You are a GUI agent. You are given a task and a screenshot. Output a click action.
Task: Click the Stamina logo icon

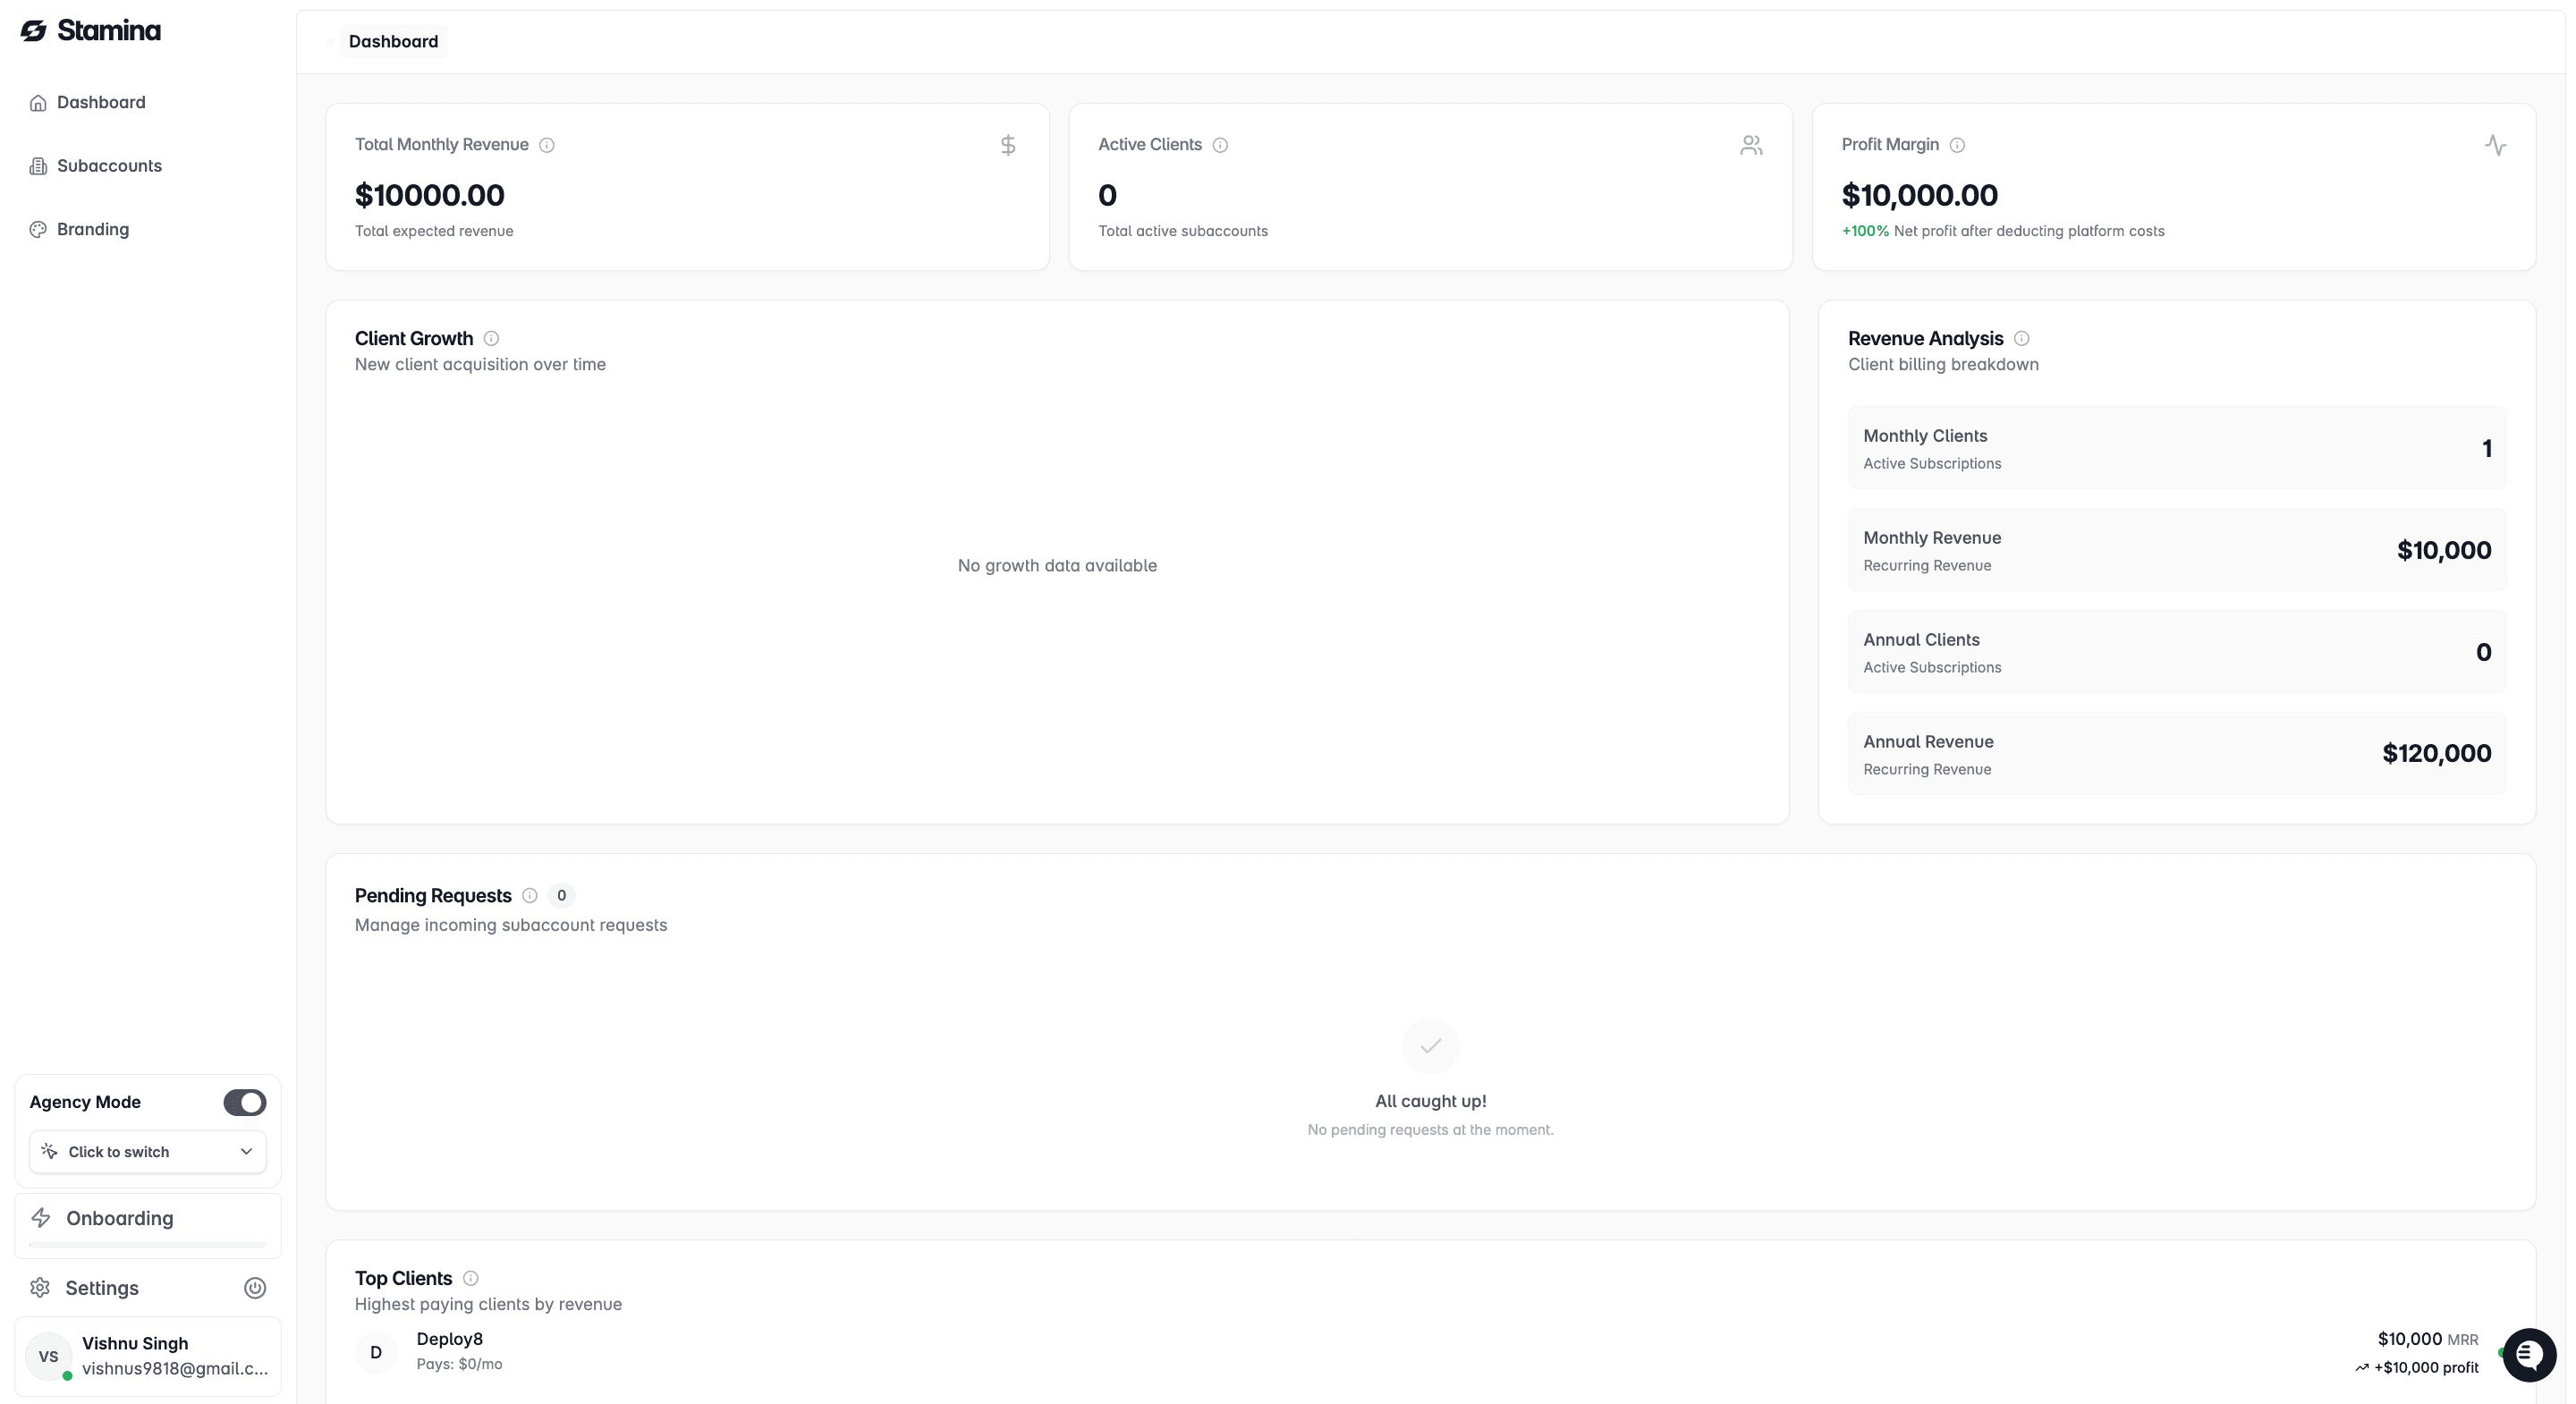coord(34,31)
